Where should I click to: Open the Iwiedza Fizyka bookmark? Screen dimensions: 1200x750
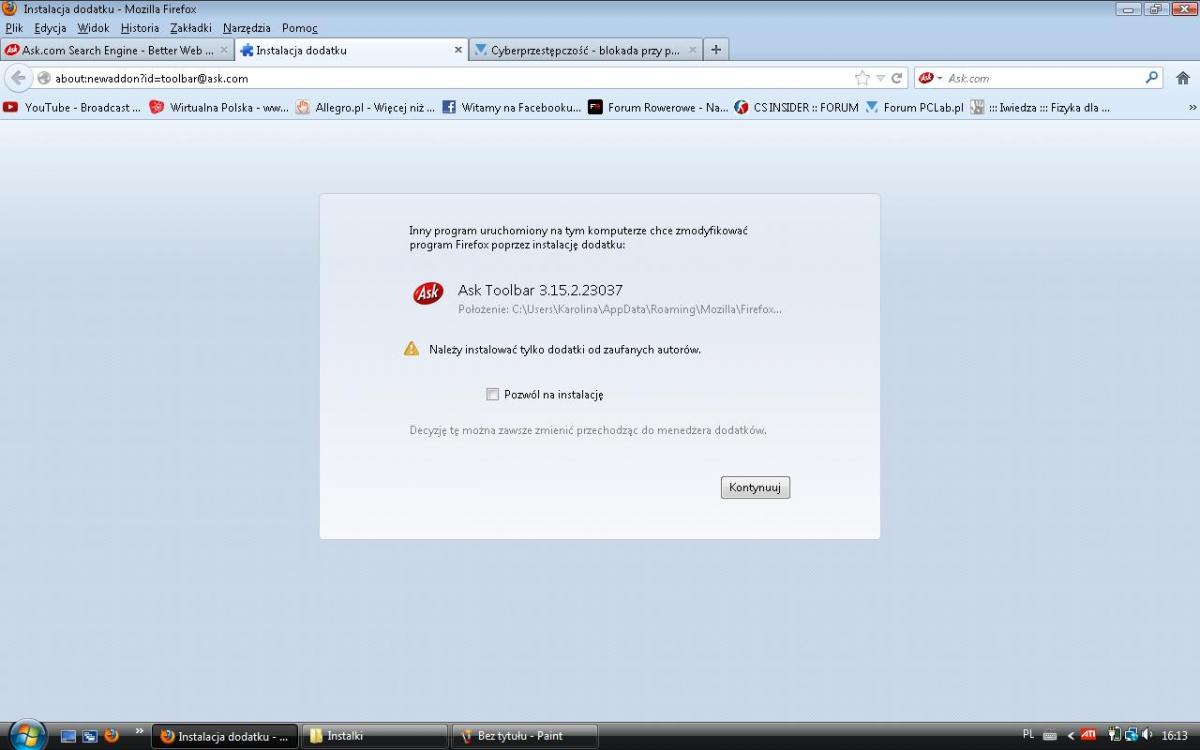coord(1040,107)
